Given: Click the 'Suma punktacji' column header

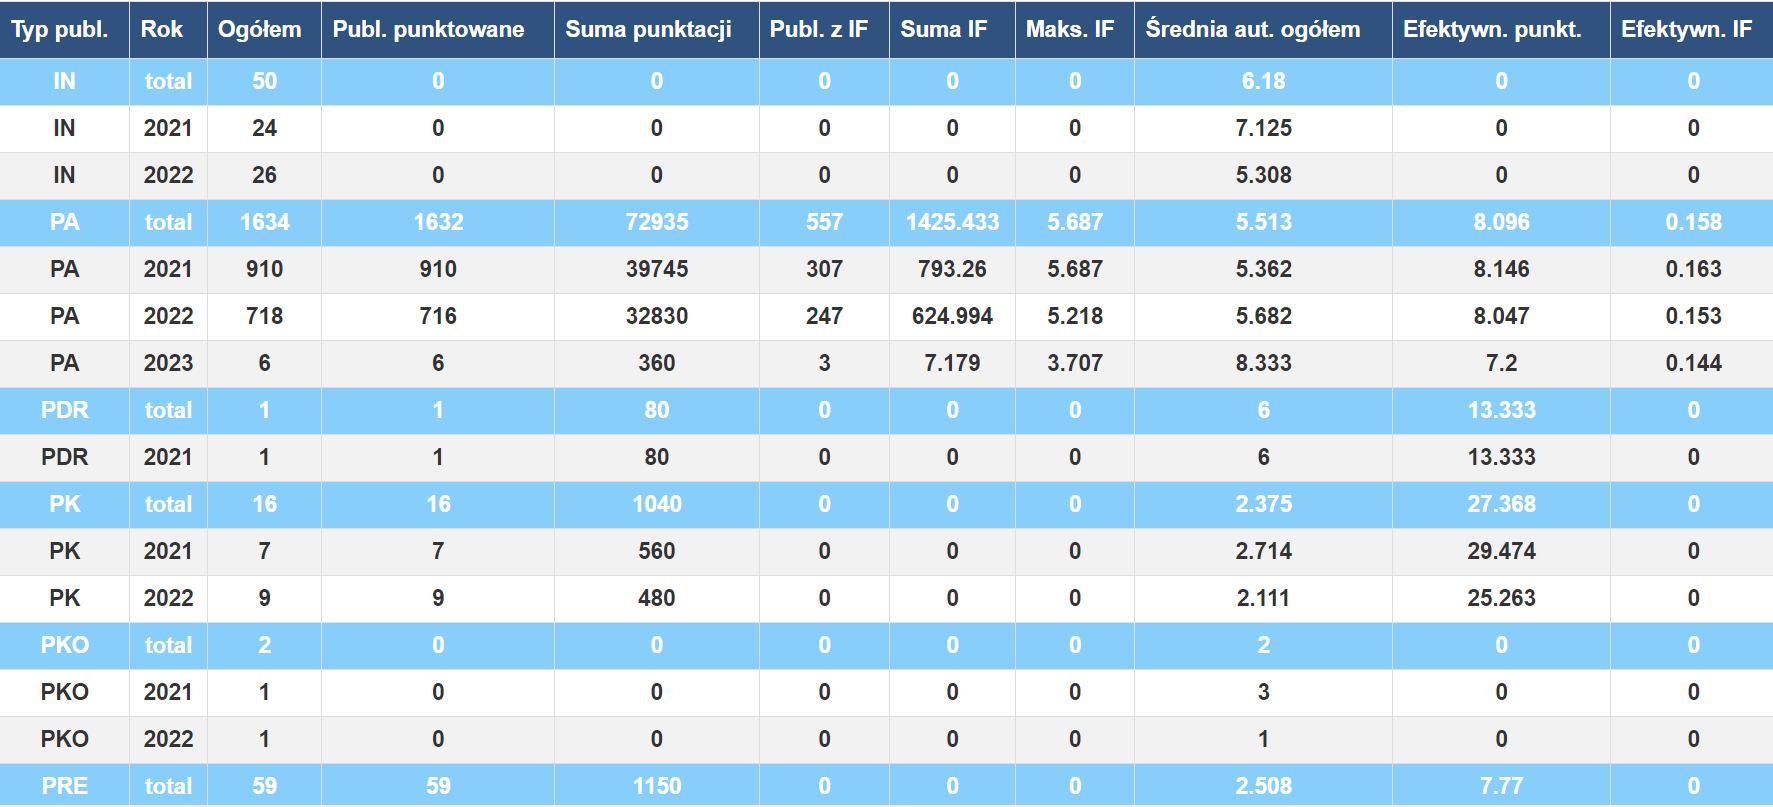Looking at the screenshot, I should click(648, 29).
